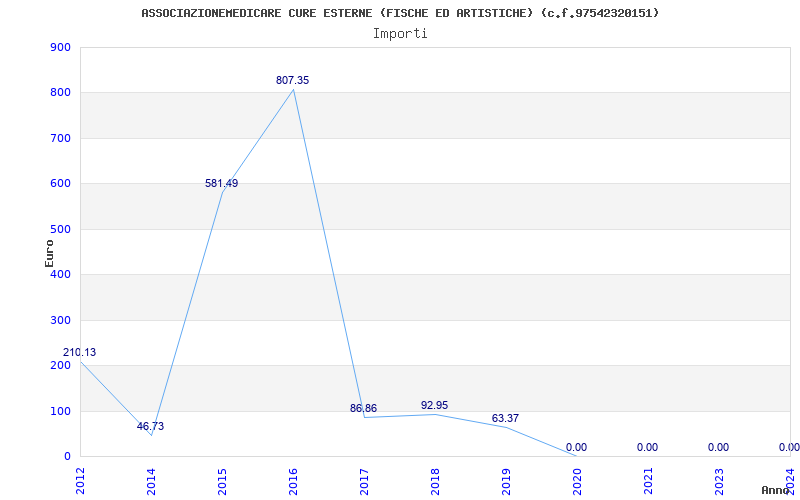Click the 0.00 label above 2021
This screenshot has height=500, width=800.
click(647, 447)
